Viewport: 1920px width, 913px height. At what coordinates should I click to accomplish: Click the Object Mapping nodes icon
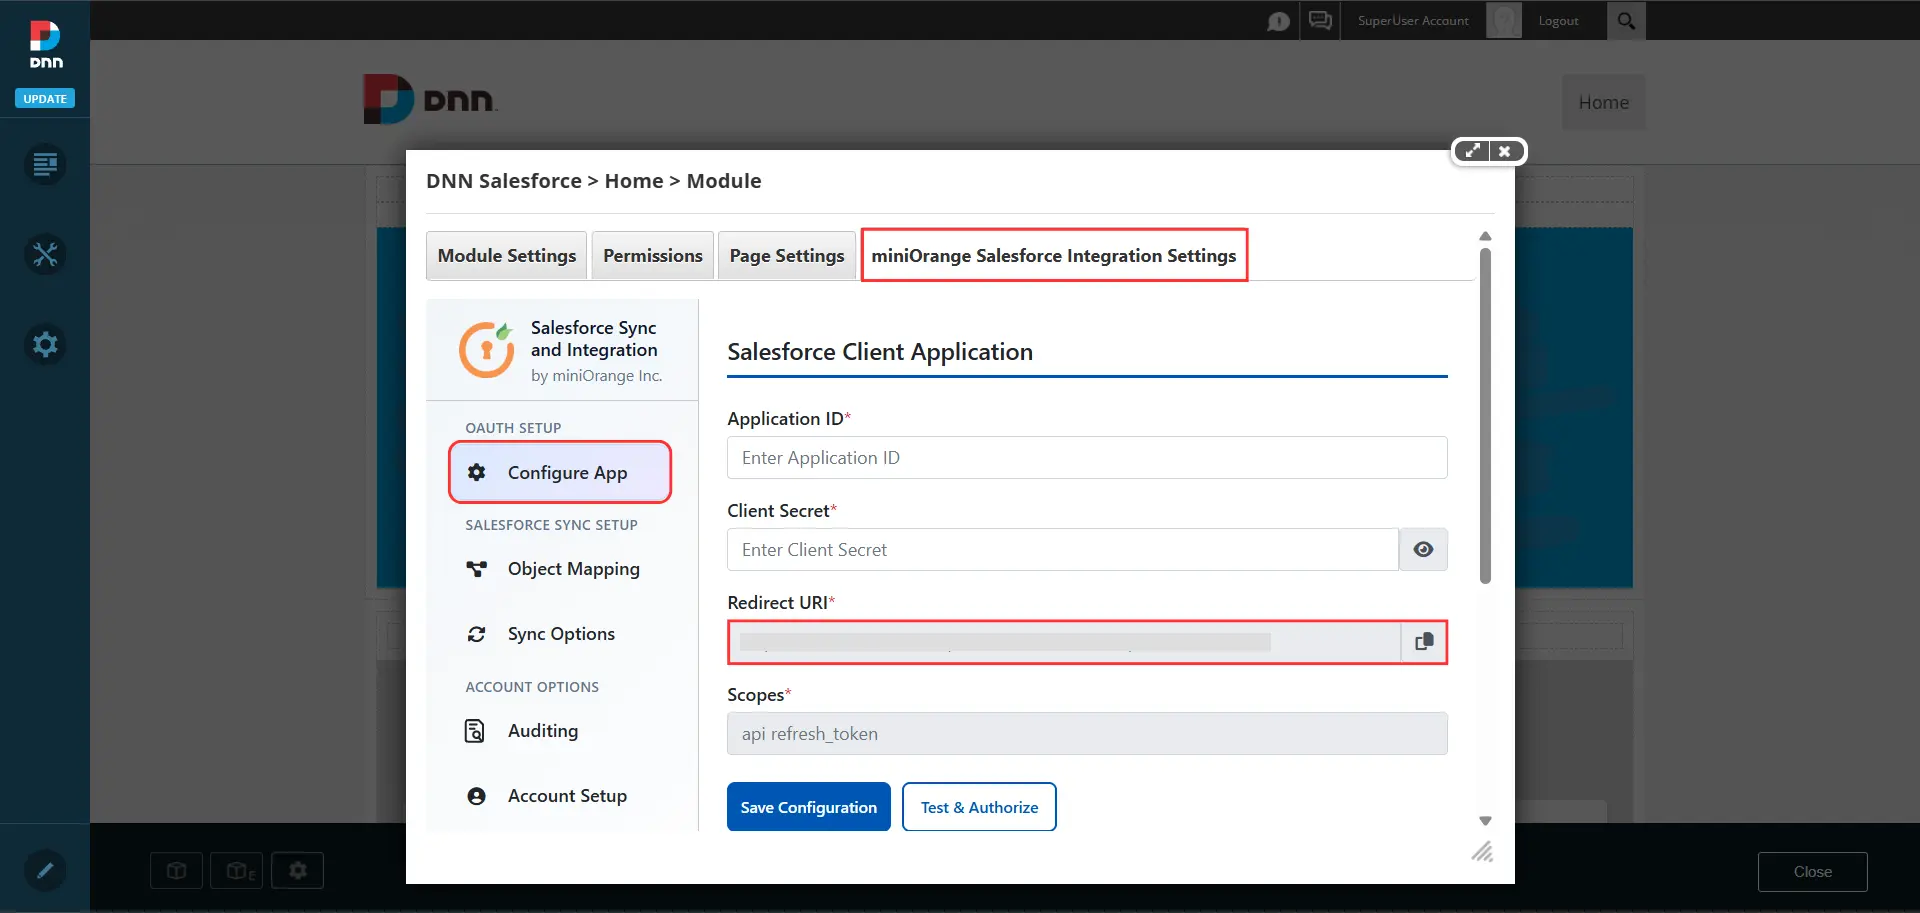(x=477, y=569)
